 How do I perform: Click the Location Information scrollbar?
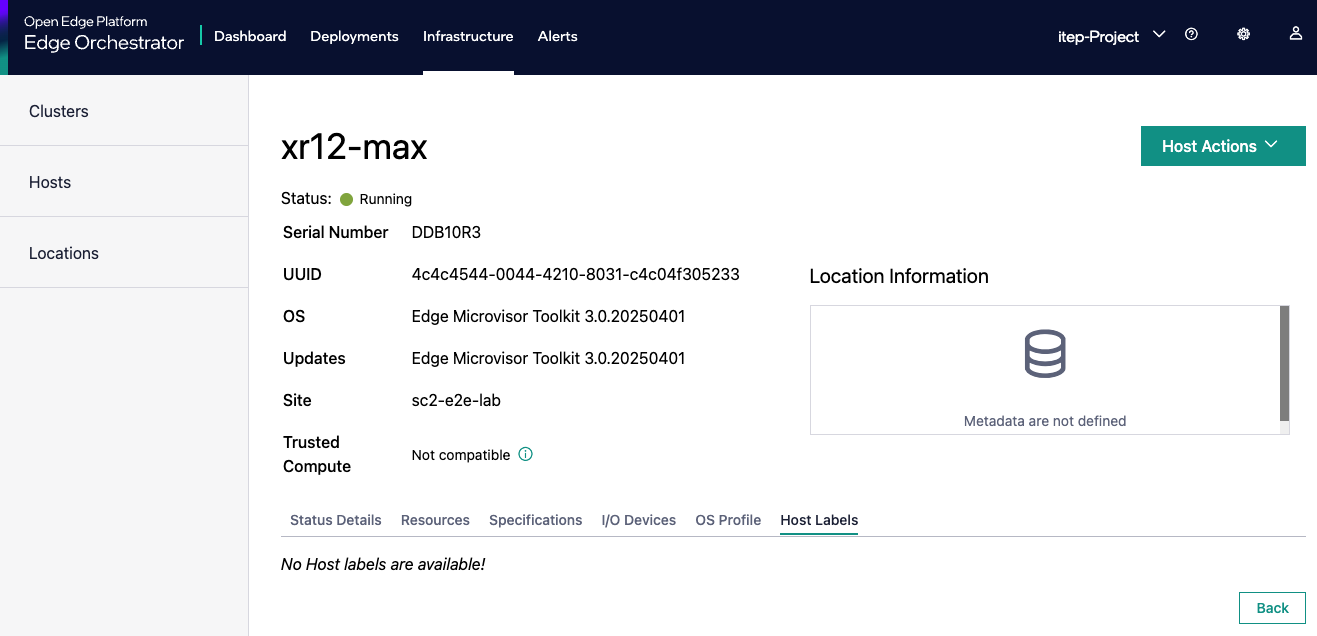click(1284, 364)
